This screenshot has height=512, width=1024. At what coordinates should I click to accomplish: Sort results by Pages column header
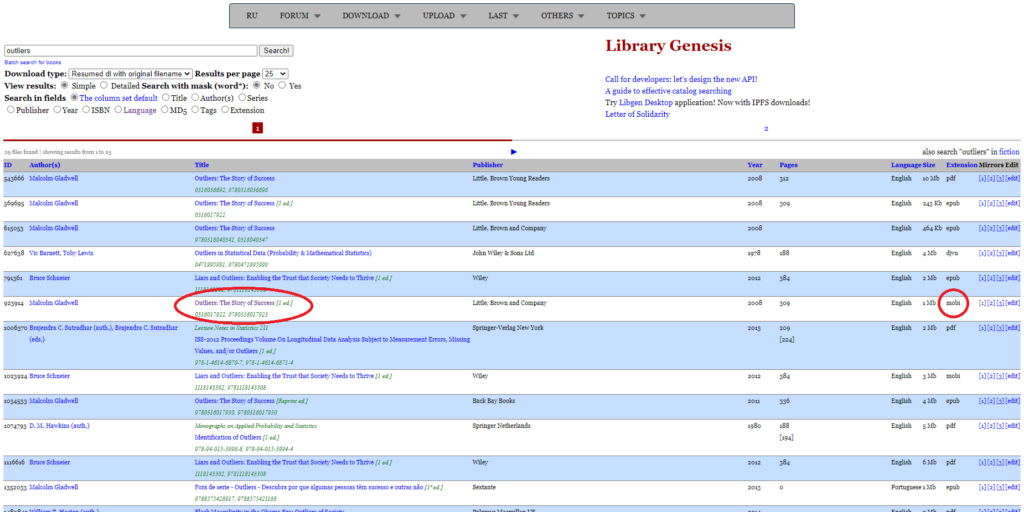[x=788, y=165]
